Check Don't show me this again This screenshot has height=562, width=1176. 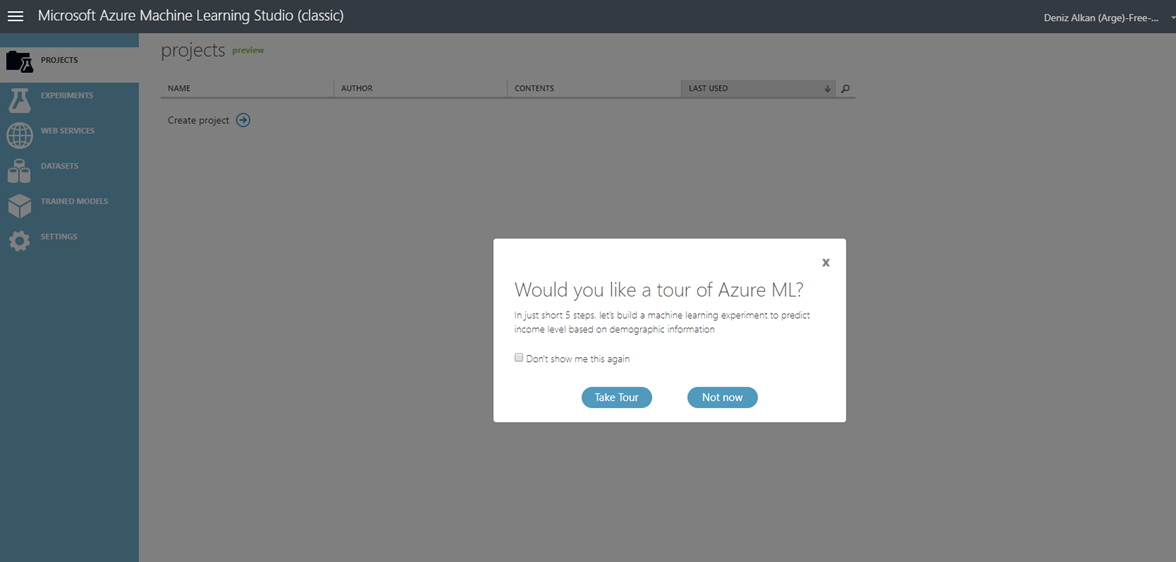point(518,358)
